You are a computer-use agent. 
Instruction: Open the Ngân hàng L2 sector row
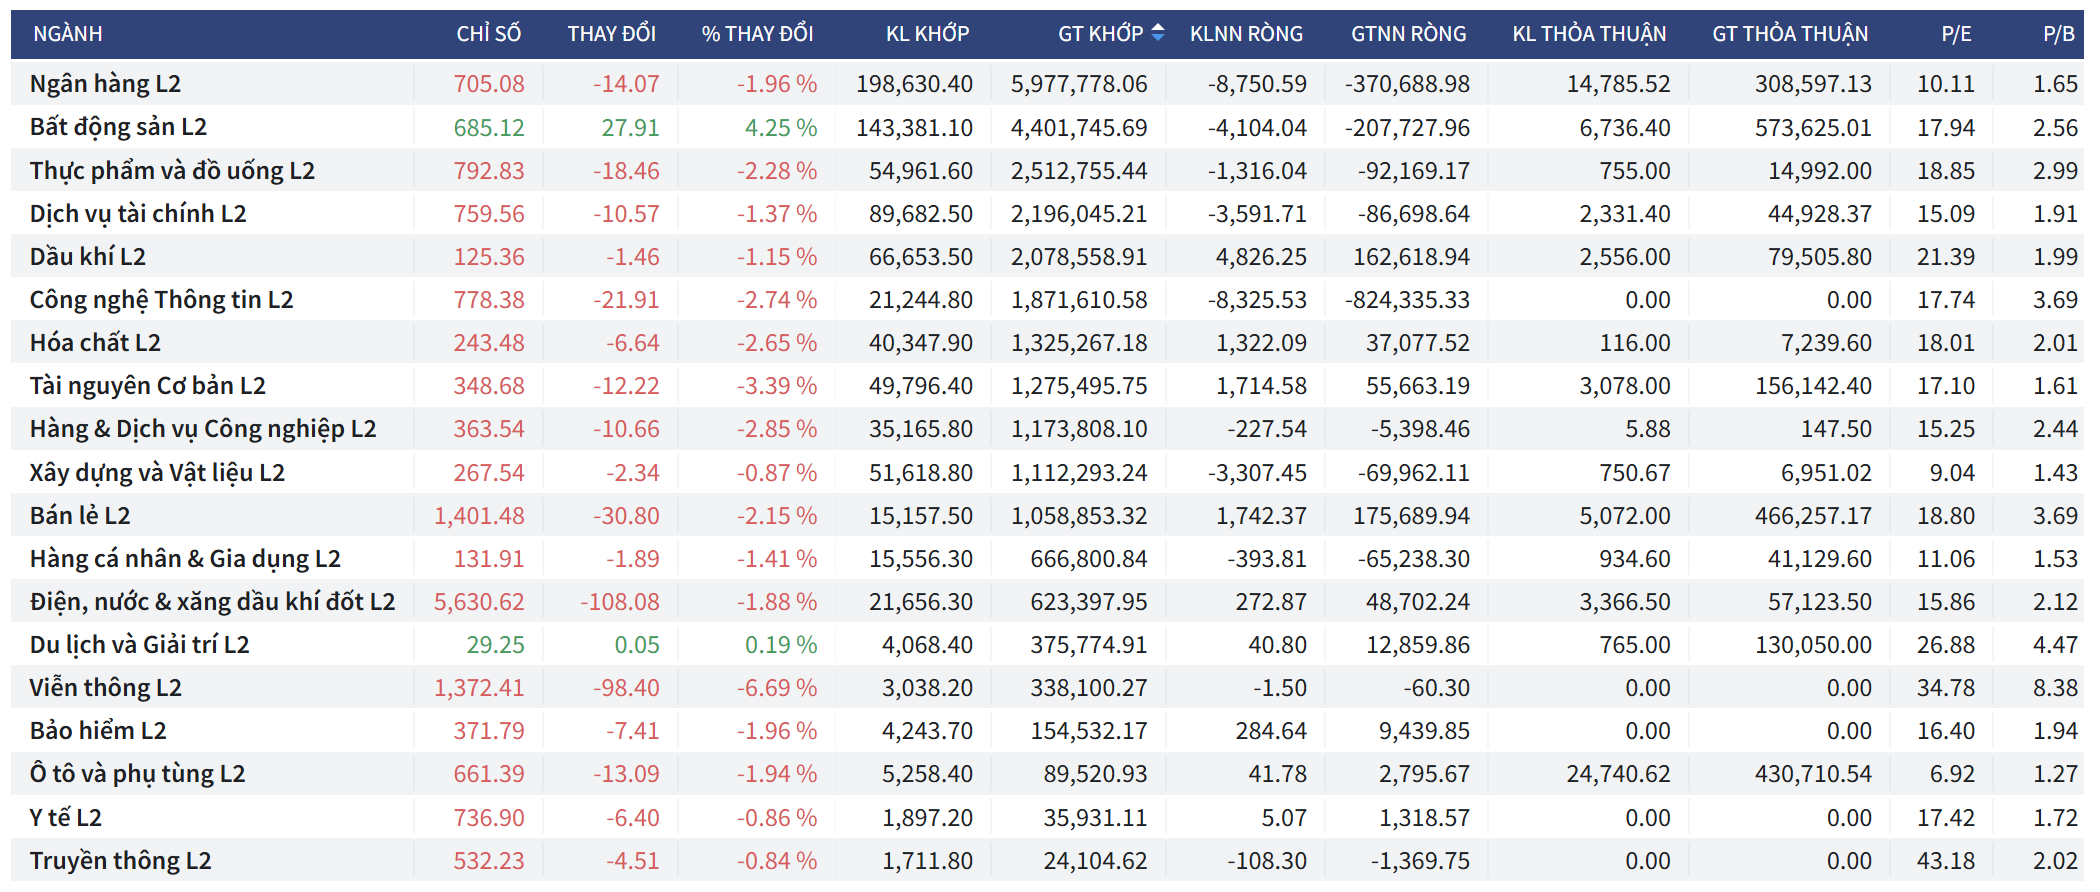click(105, 84)
